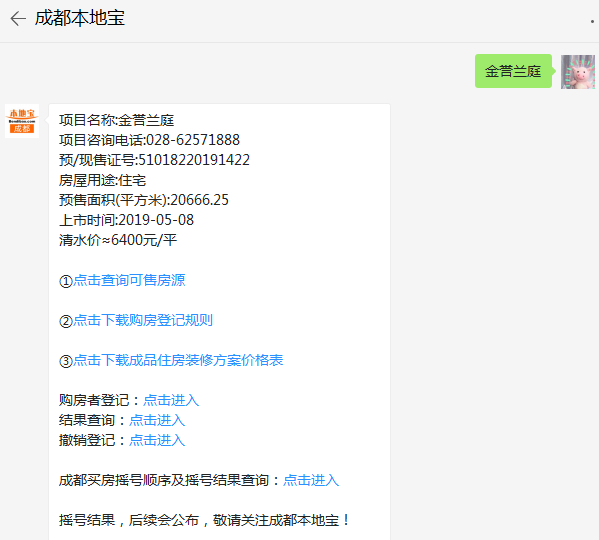This screenshot has width=599, height=540.
Task: Click 点击进入 for 摇号结果查询
Action: (311, 480)
